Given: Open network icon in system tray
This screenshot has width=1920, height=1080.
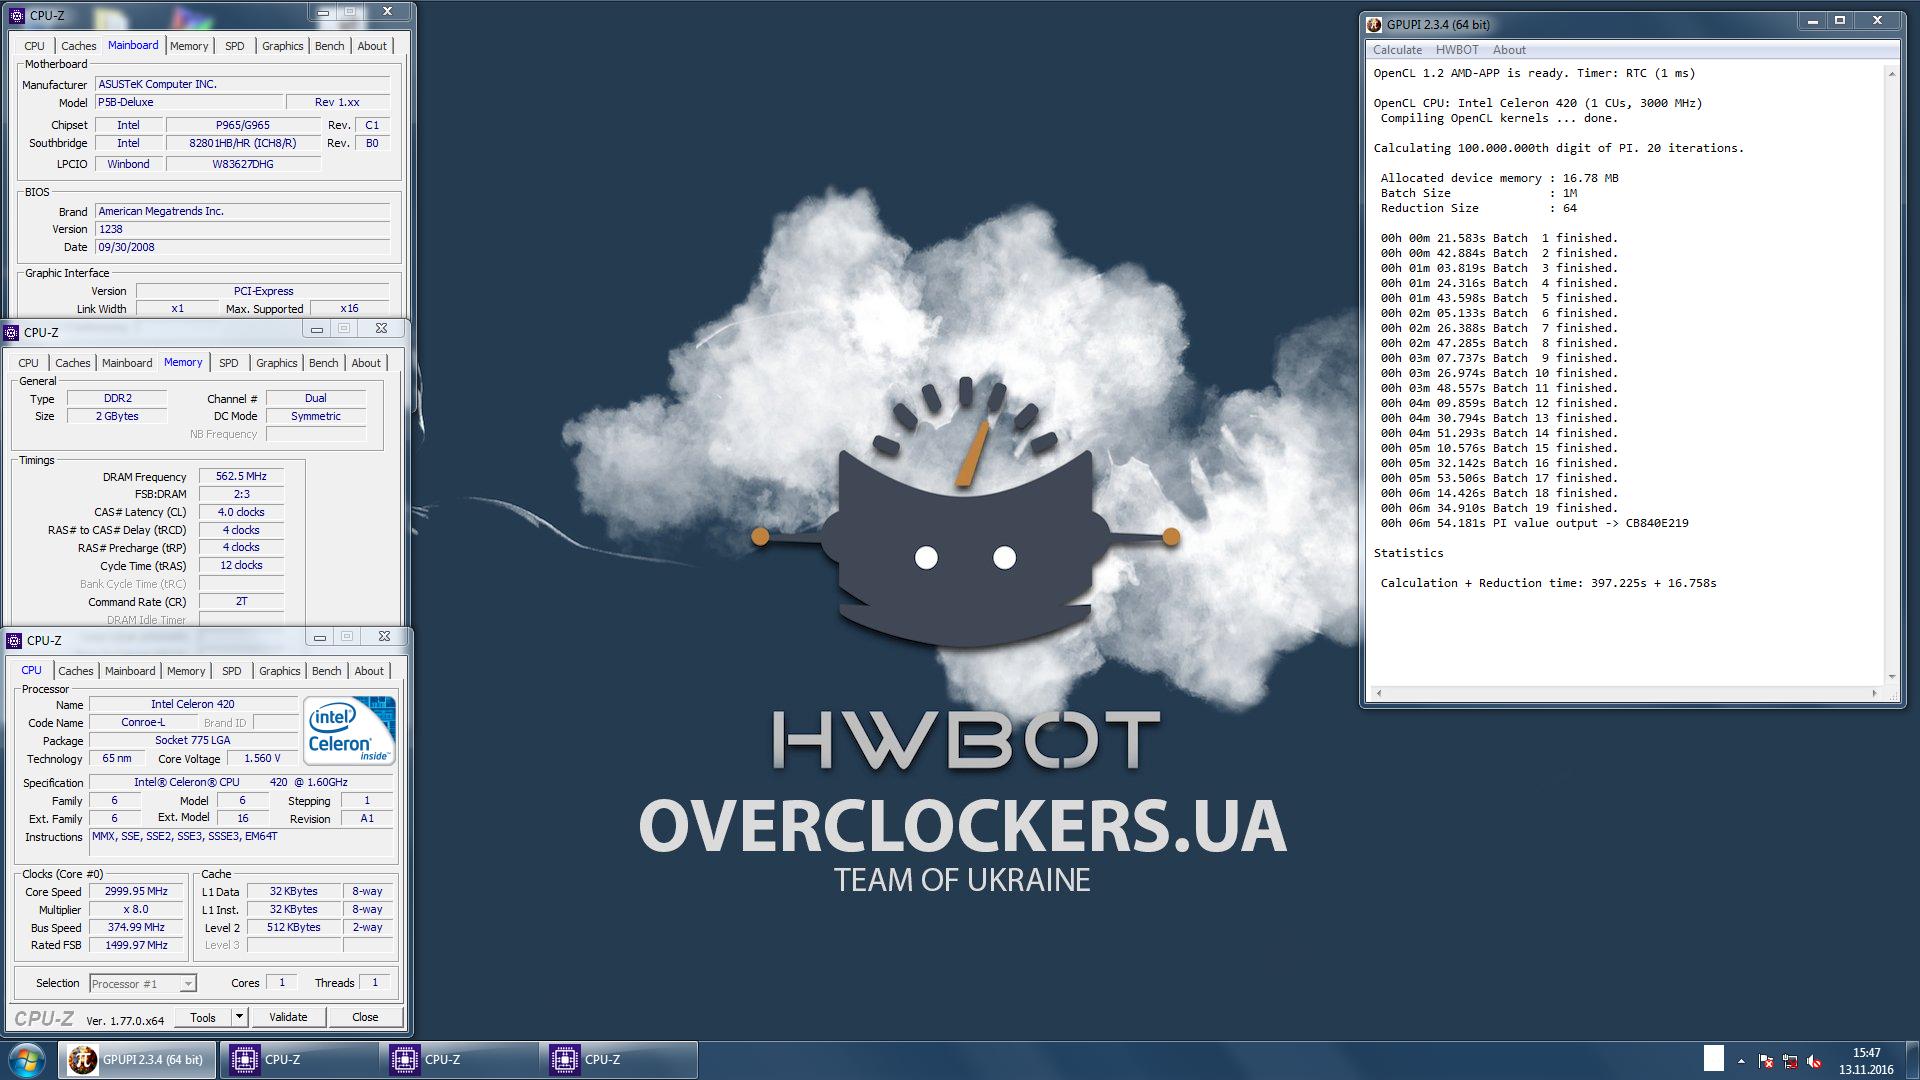Looking at the screenshot, I should click(1790, 1061).
